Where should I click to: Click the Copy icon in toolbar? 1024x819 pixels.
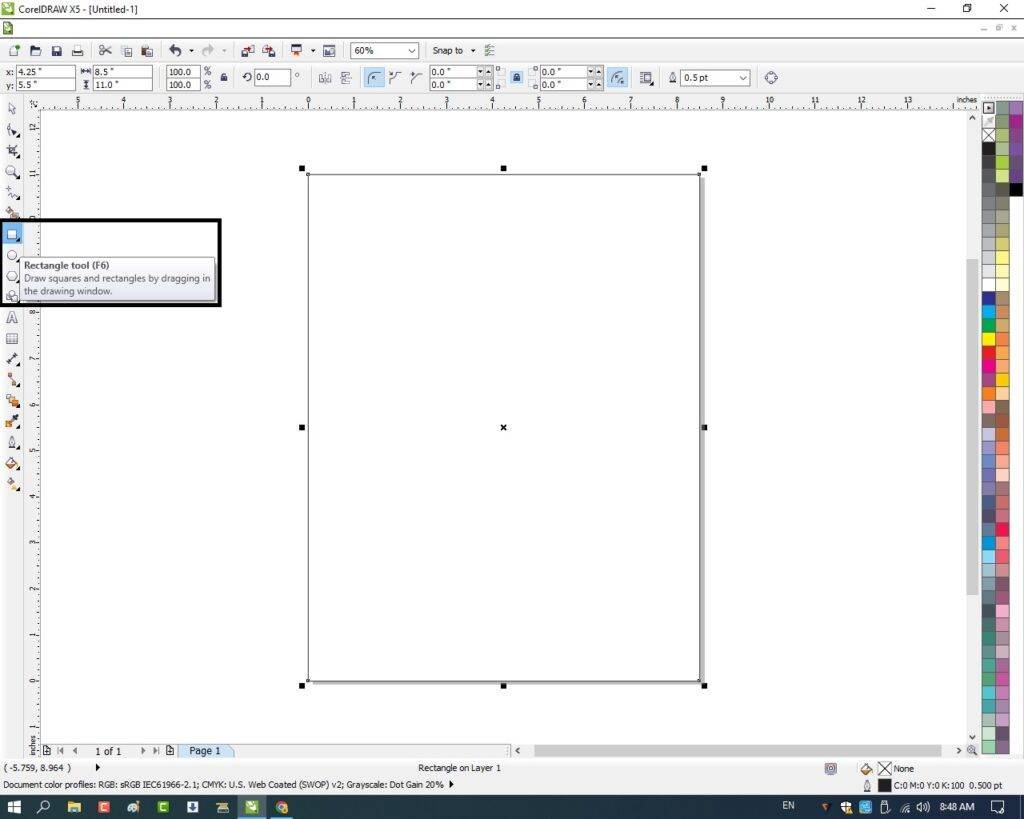coord(127,50)
